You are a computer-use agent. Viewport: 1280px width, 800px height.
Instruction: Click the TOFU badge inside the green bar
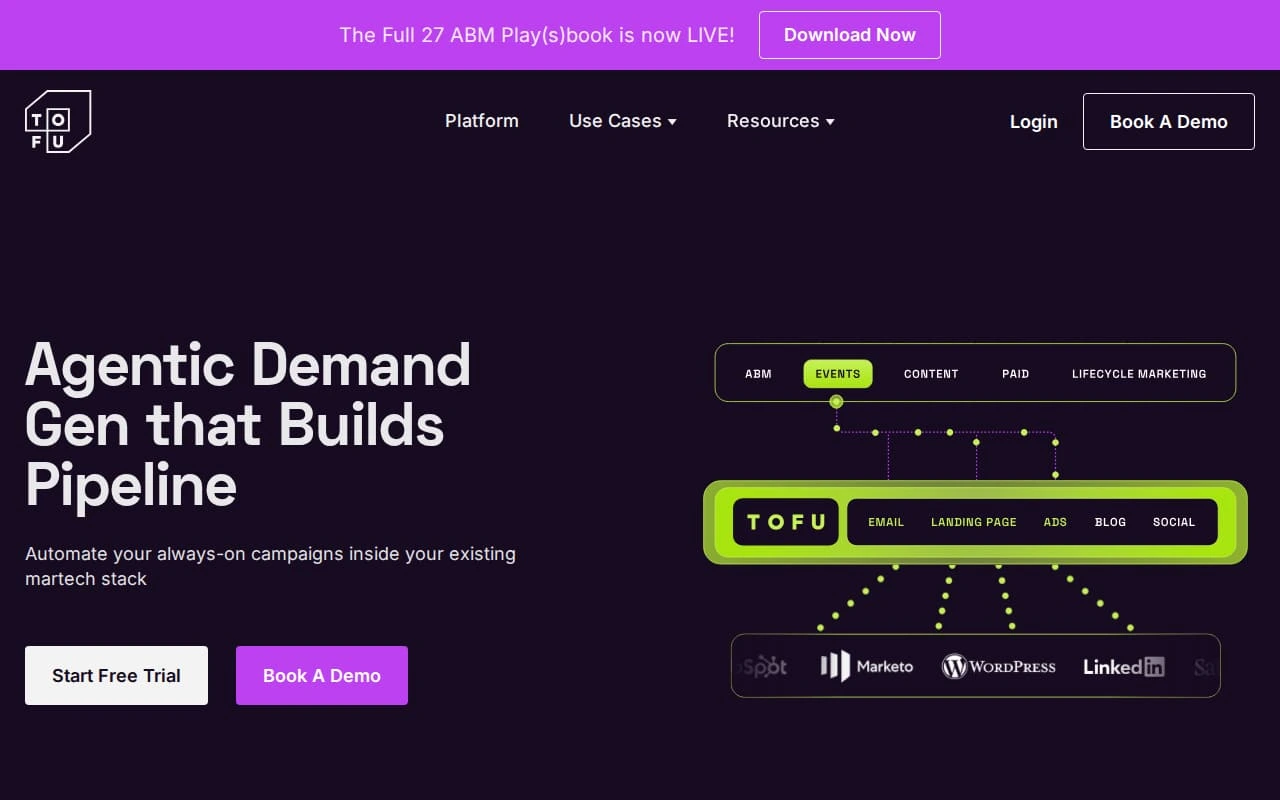point(785,521)
